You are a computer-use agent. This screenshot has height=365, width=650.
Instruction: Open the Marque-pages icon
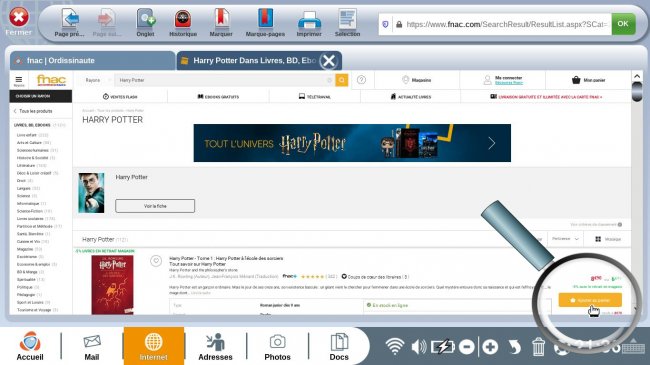point(265,19)
